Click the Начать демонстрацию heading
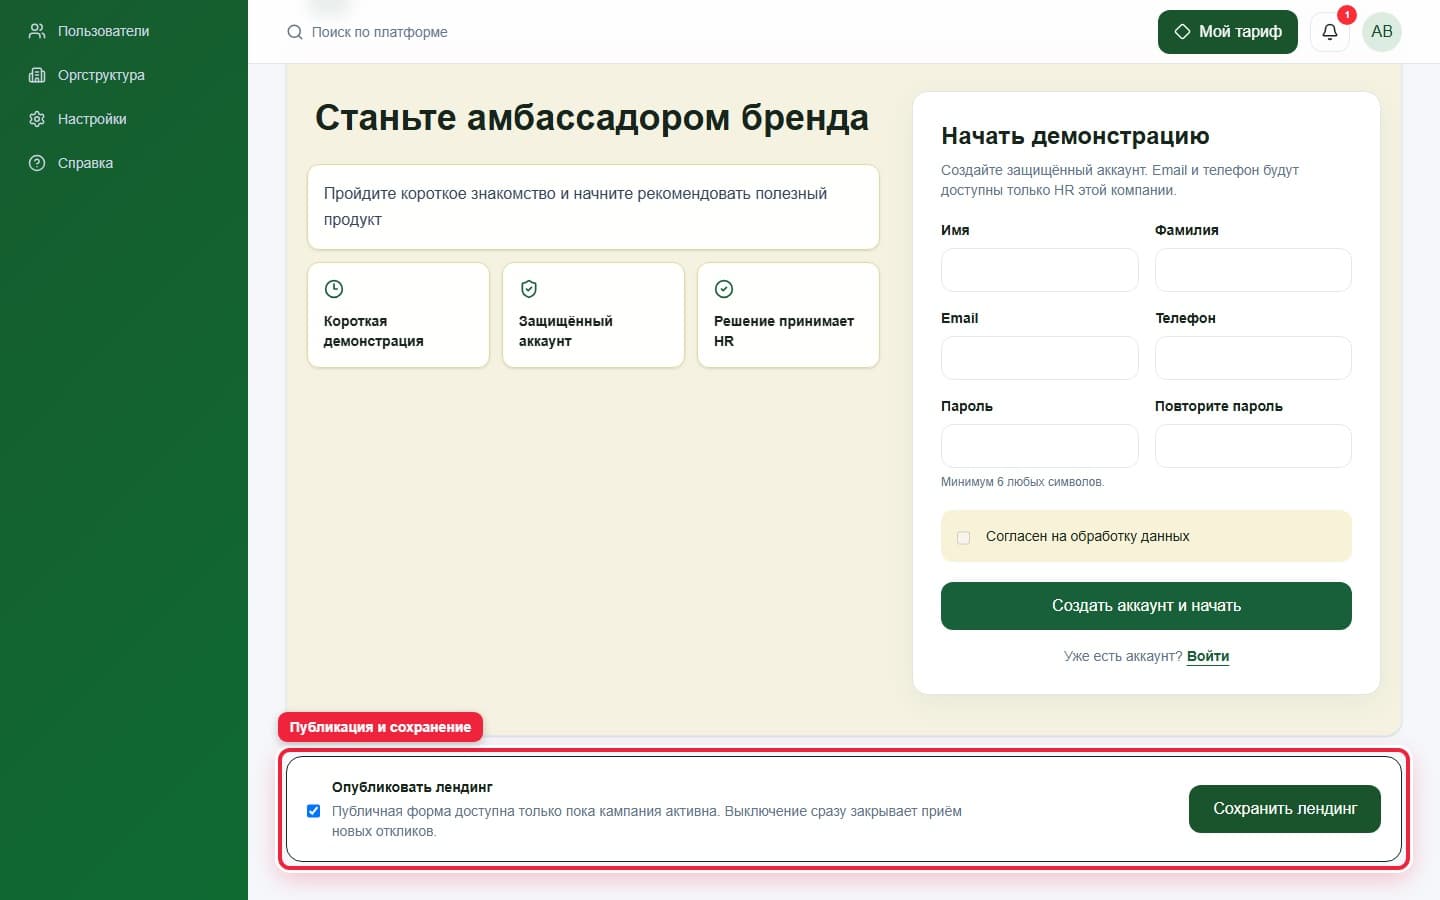Screen dimensions: 1440x900 point(1075,136)
